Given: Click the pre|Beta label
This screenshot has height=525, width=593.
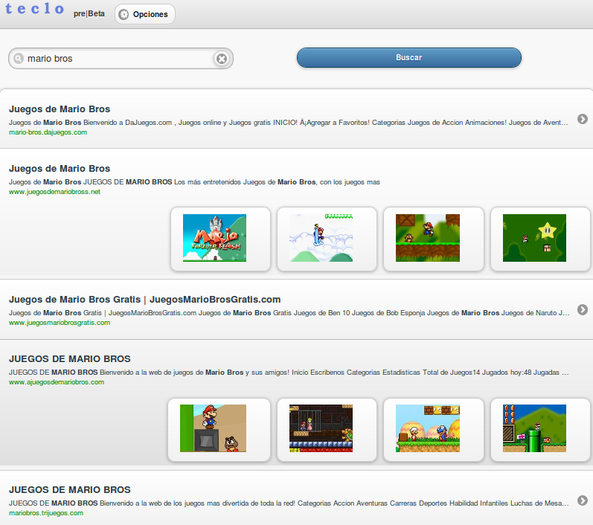Looking at the screenshot, I should pyautogui.click(x=89, y=14).
